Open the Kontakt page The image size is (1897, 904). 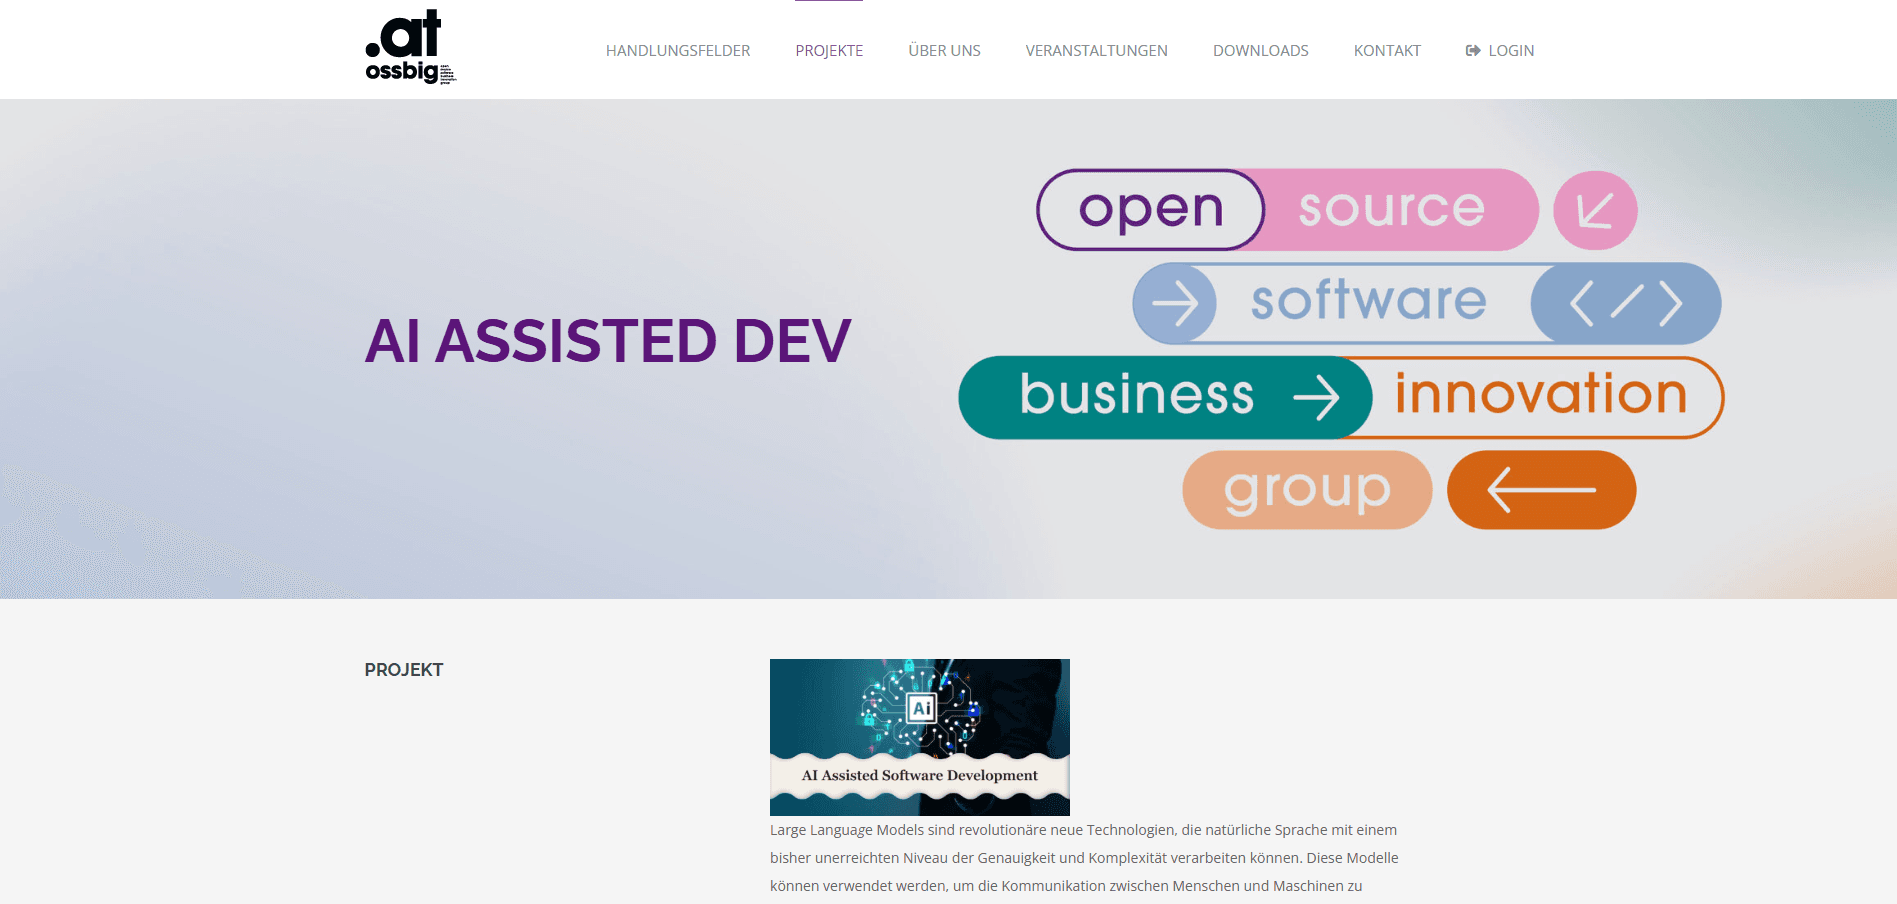pyautogui.click(x=1386, y=51)
